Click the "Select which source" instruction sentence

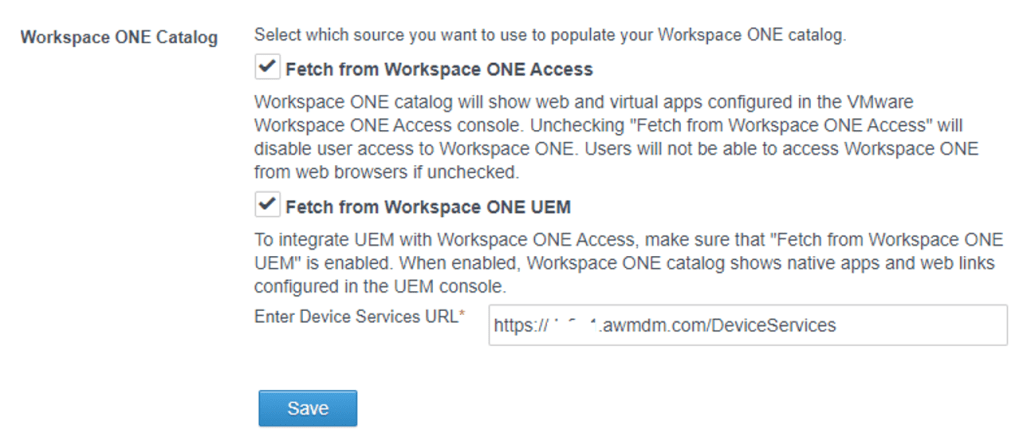pos(550,37)
